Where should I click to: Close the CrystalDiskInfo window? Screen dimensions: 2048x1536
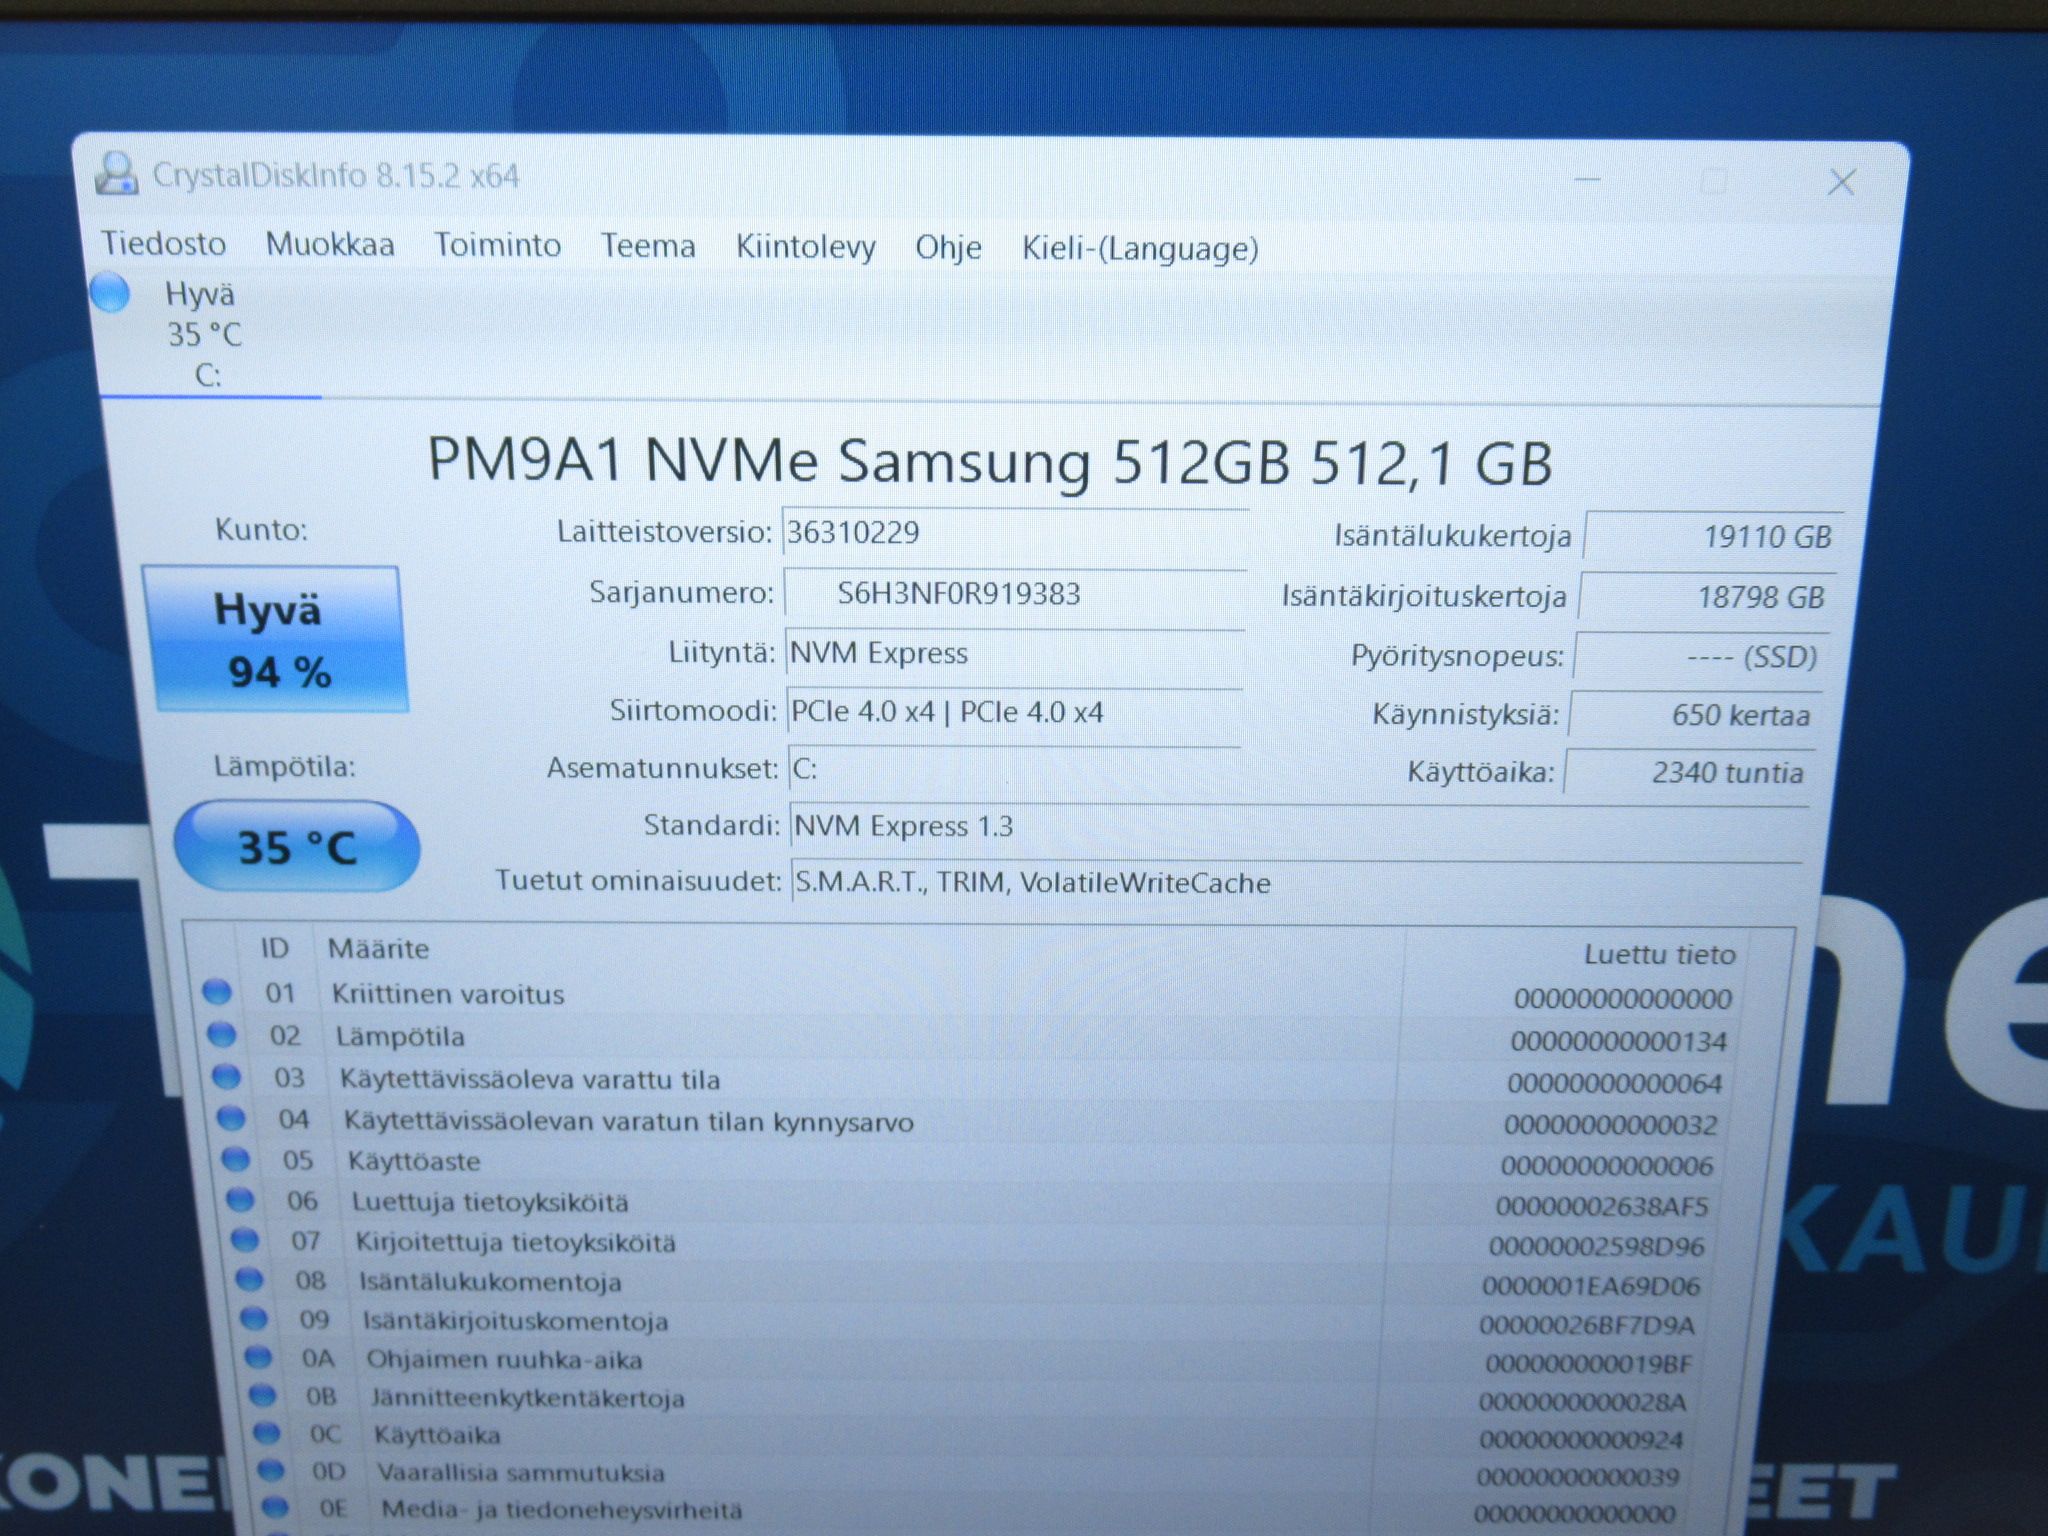point(1842,182)
